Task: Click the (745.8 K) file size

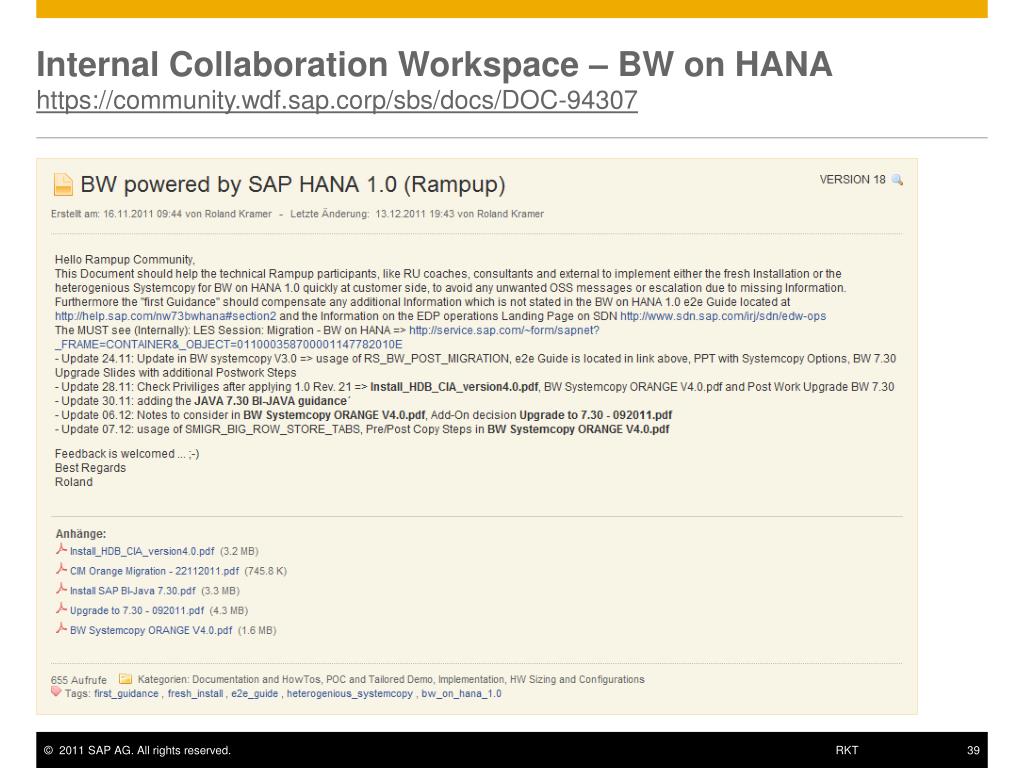Action: pyautogui.click(x=266, y=571)
